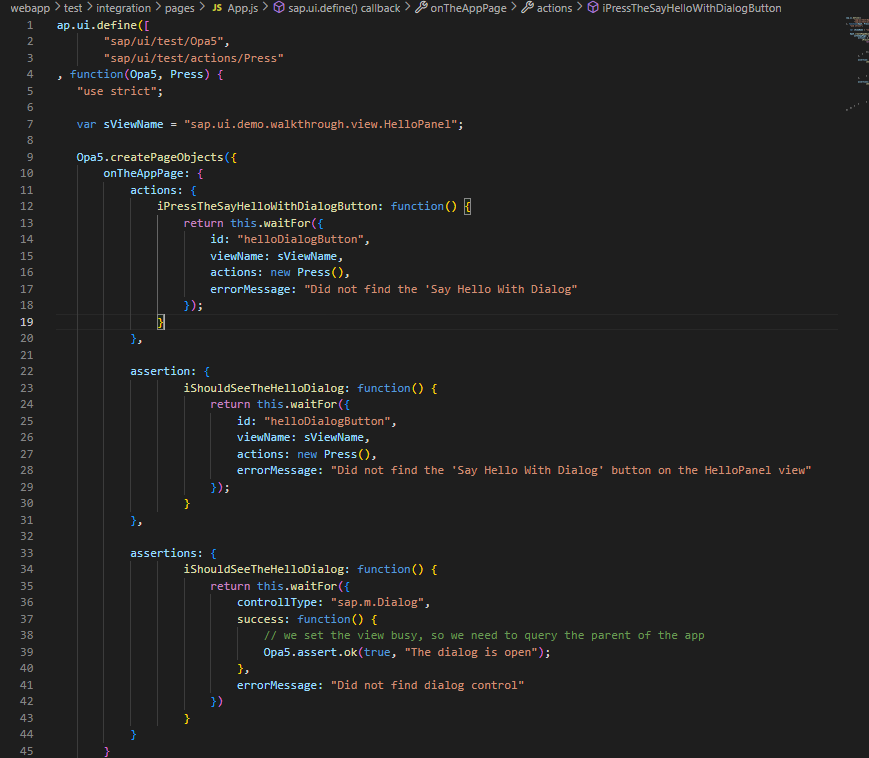869x758 pixels.
Task: Click the comment on line 38
Action: 484,635
